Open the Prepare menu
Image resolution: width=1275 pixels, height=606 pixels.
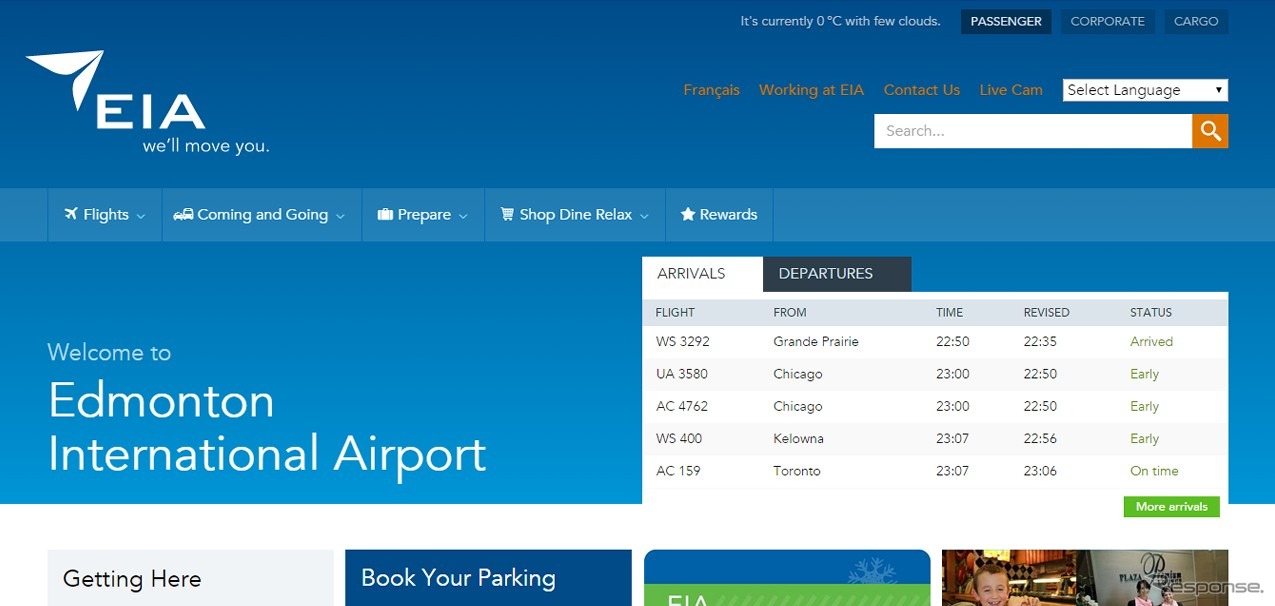424,215
